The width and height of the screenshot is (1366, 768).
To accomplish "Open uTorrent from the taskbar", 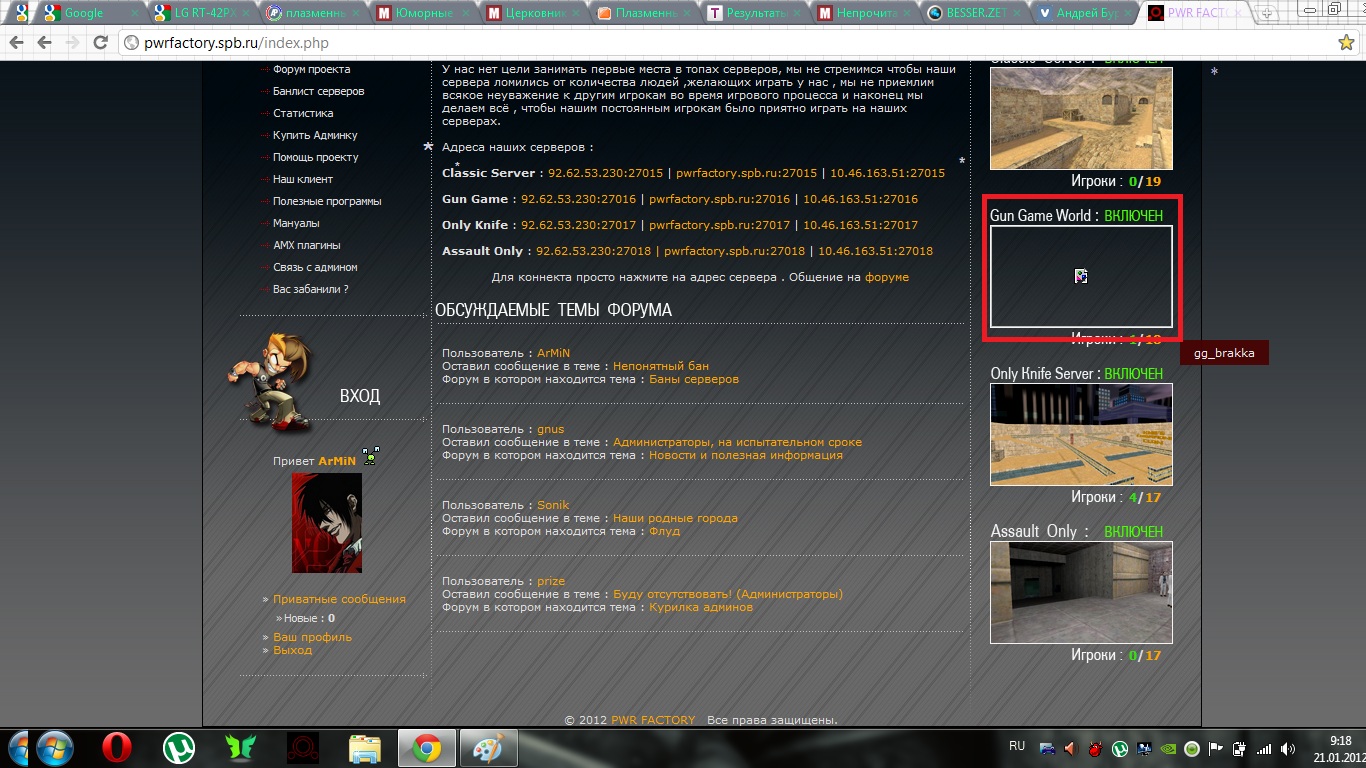I will coord(179,748).
